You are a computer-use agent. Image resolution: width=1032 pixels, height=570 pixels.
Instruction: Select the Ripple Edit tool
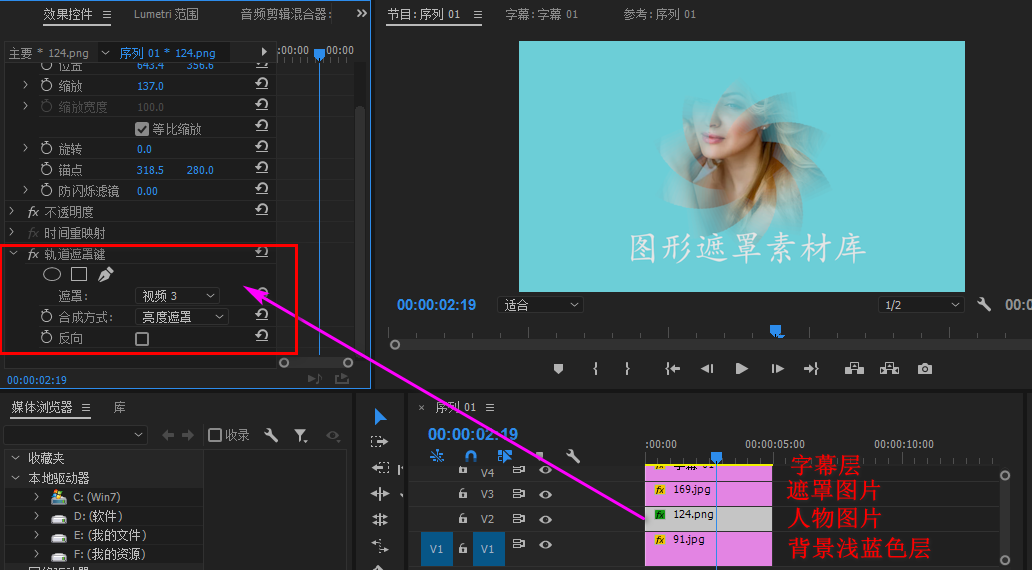click(380, 467)
